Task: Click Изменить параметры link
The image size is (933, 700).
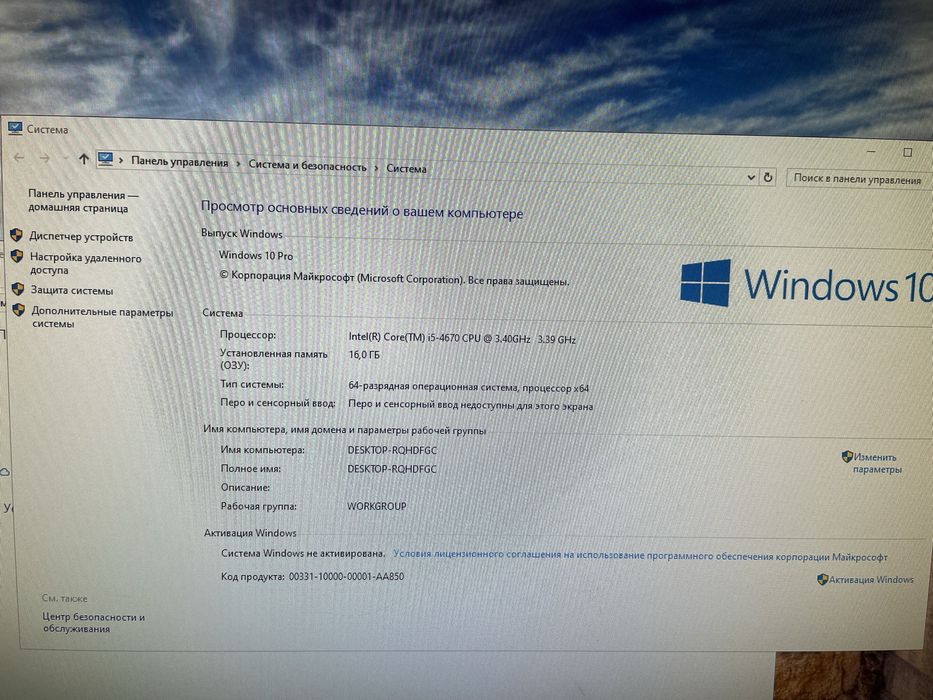Action: click(x=876, y=463)
